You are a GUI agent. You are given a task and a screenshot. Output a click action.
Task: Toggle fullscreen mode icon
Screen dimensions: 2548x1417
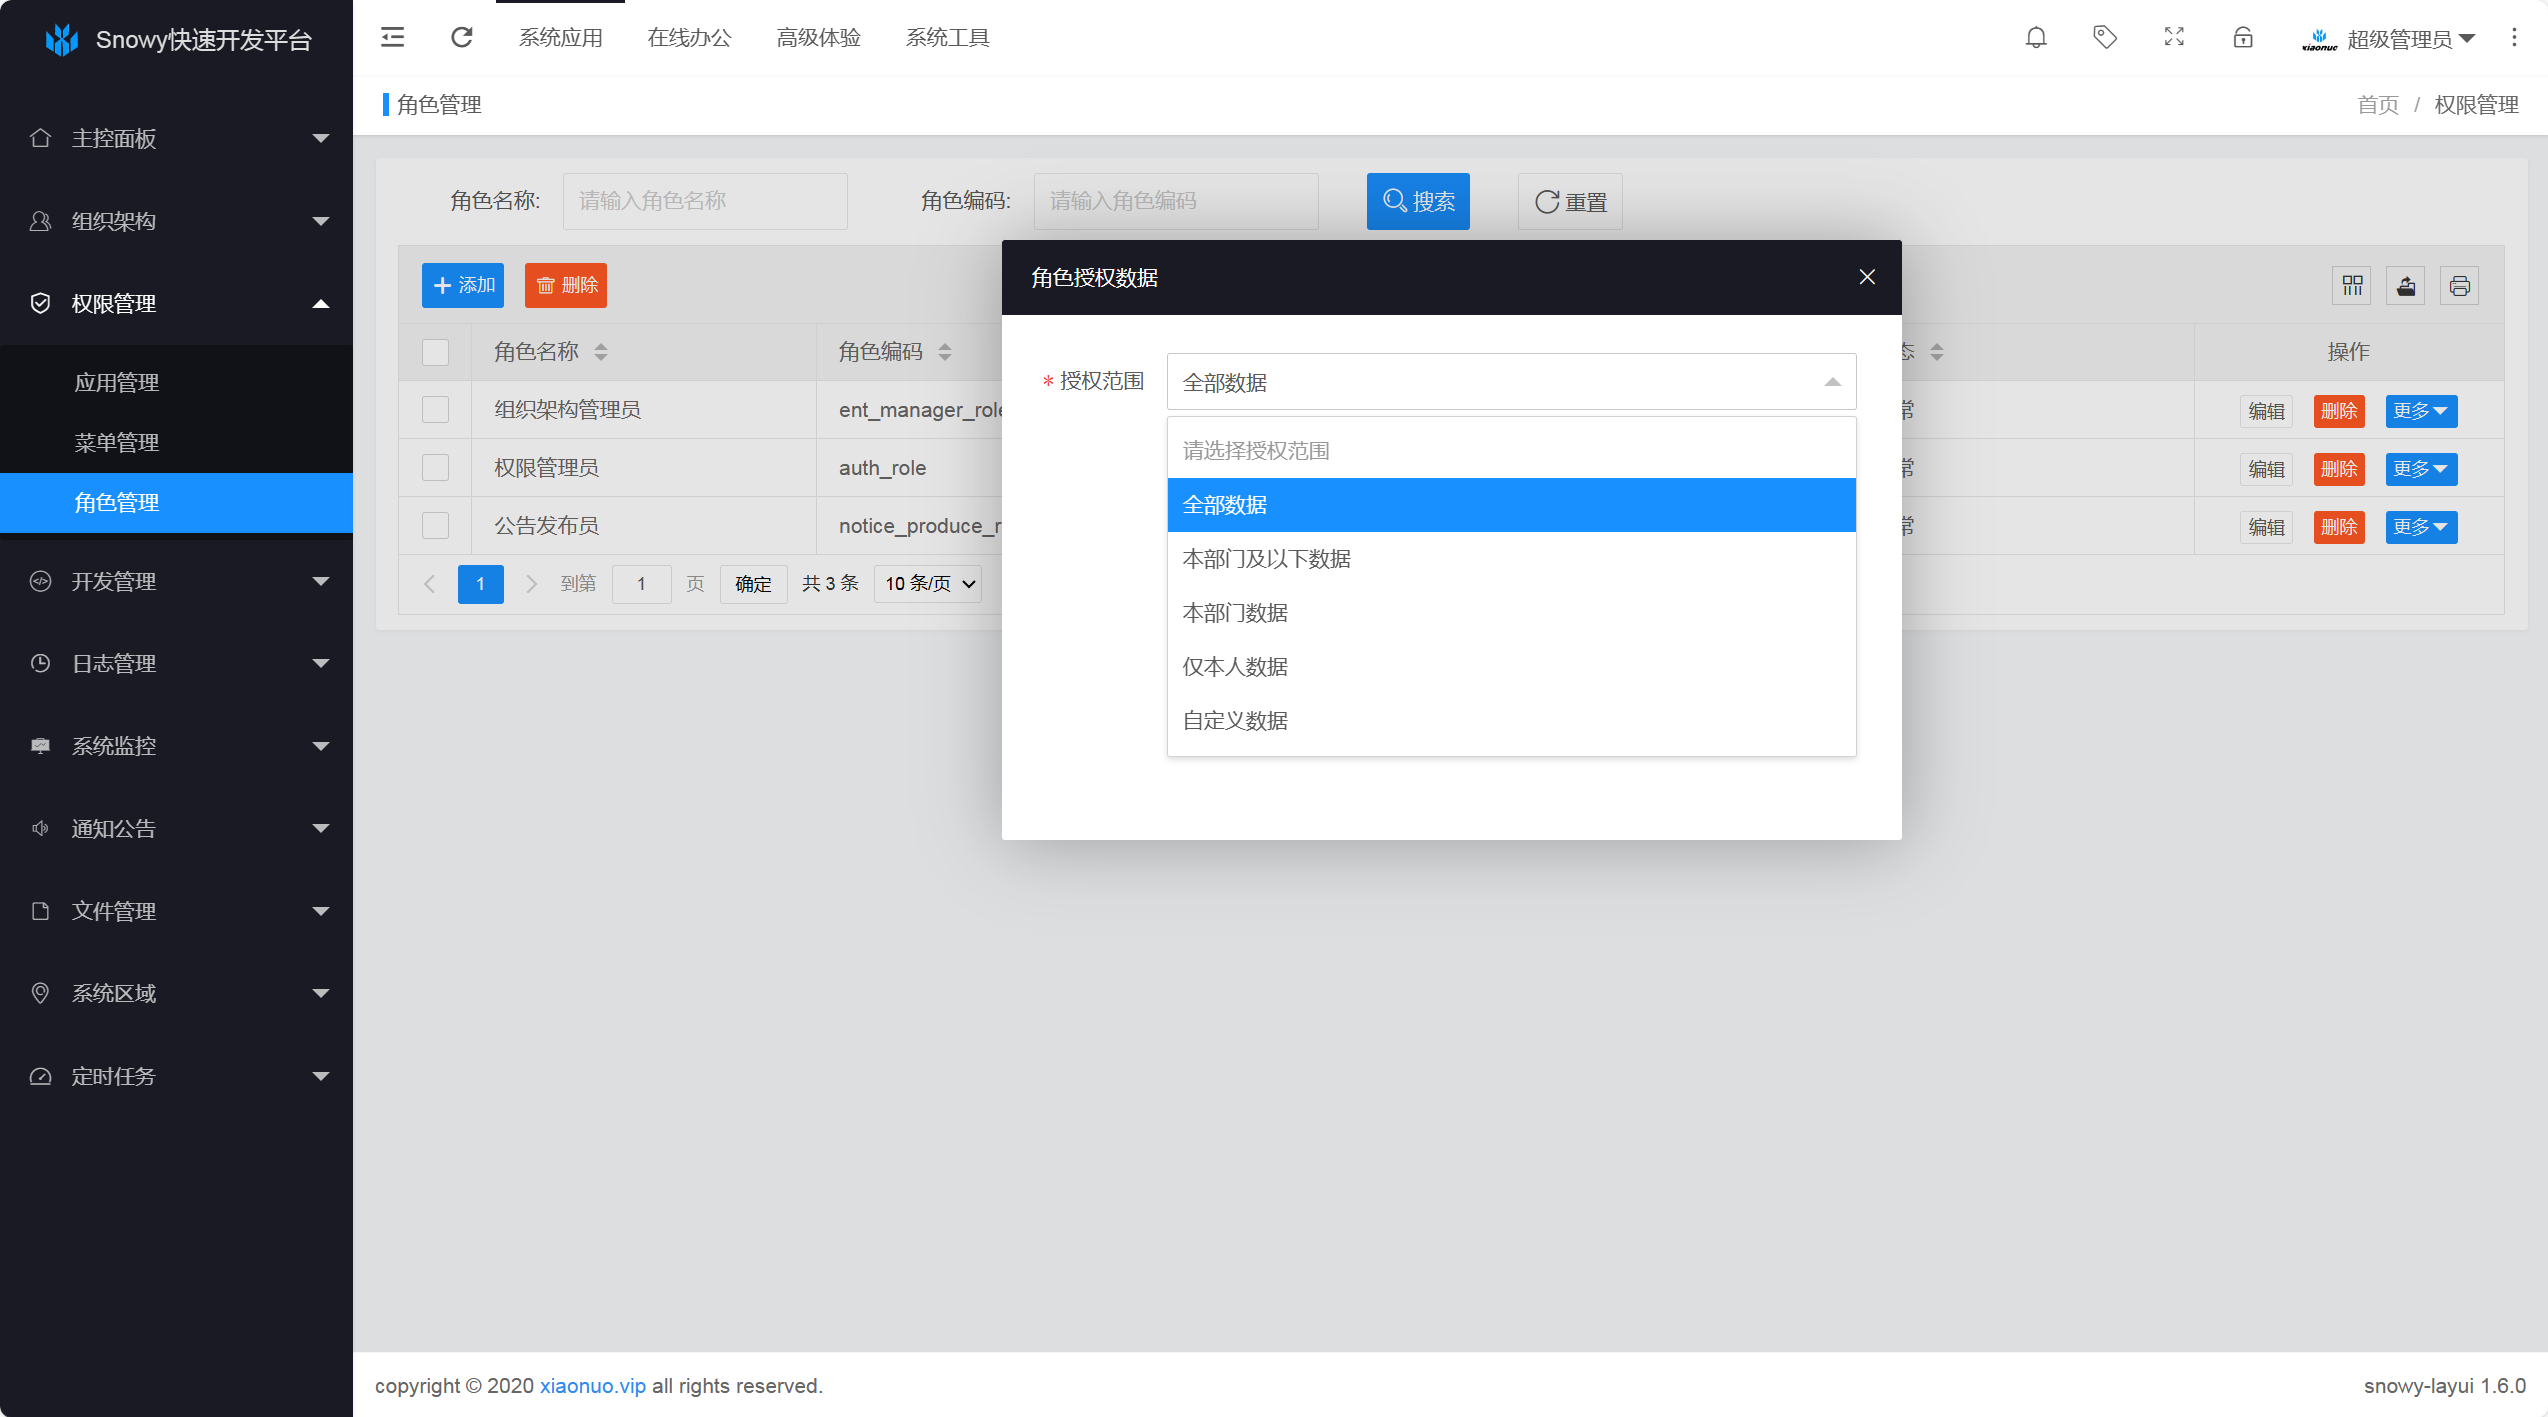(x=2174, y=38)
